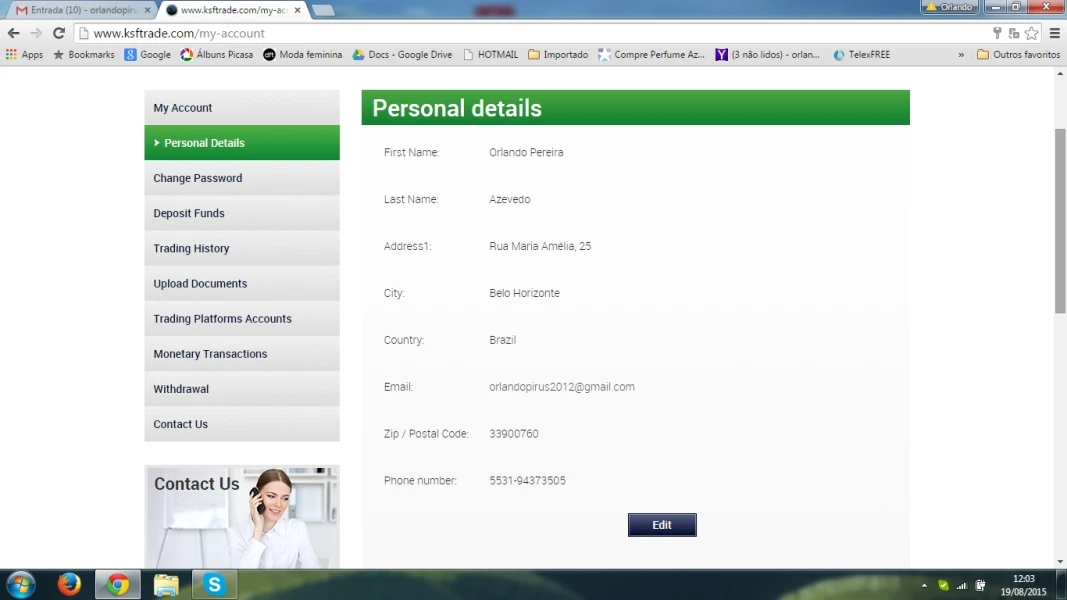
Task: Click the taskbar clock and date
Action: tap(1023, 585)
